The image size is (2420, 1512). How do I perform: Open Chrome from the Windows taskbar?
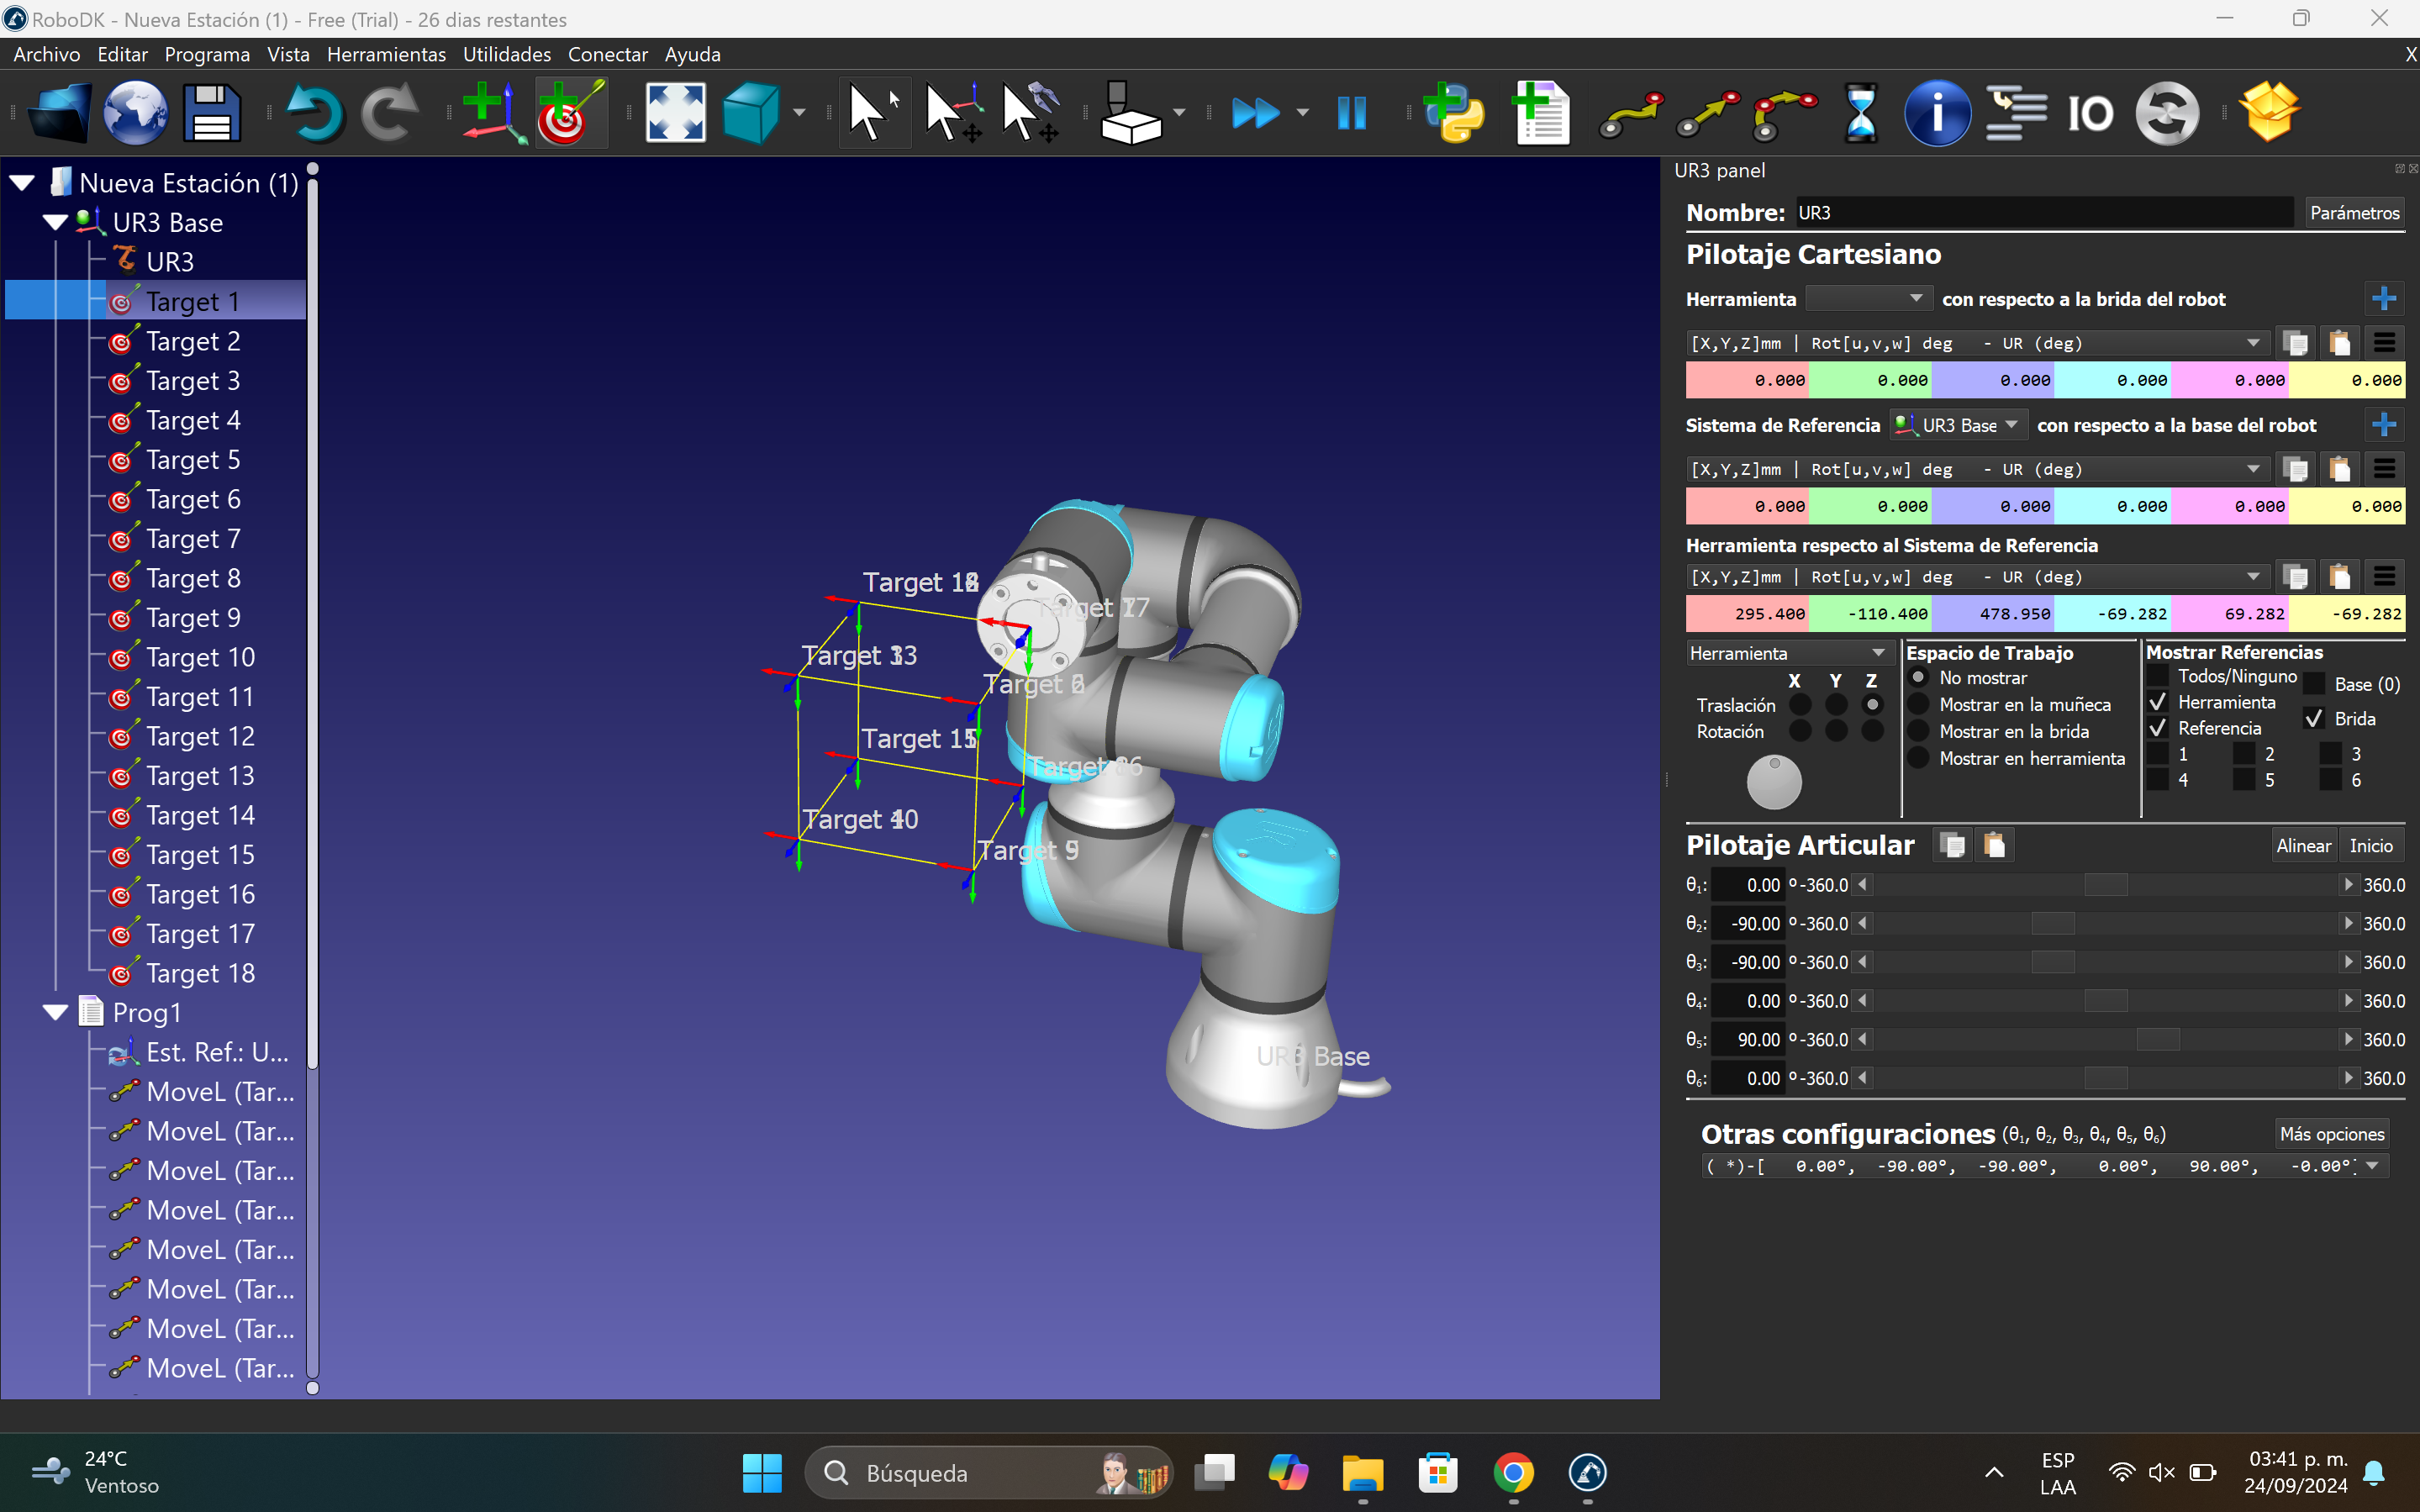[x=1513, y=1473]
